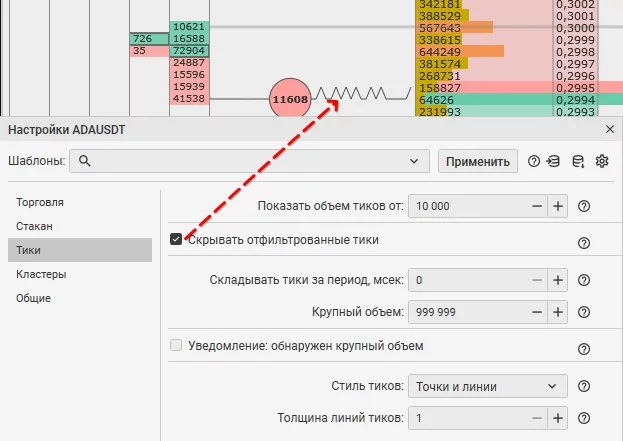
Task: Select the Торговля settings section
Action: [x=79, y=202]
